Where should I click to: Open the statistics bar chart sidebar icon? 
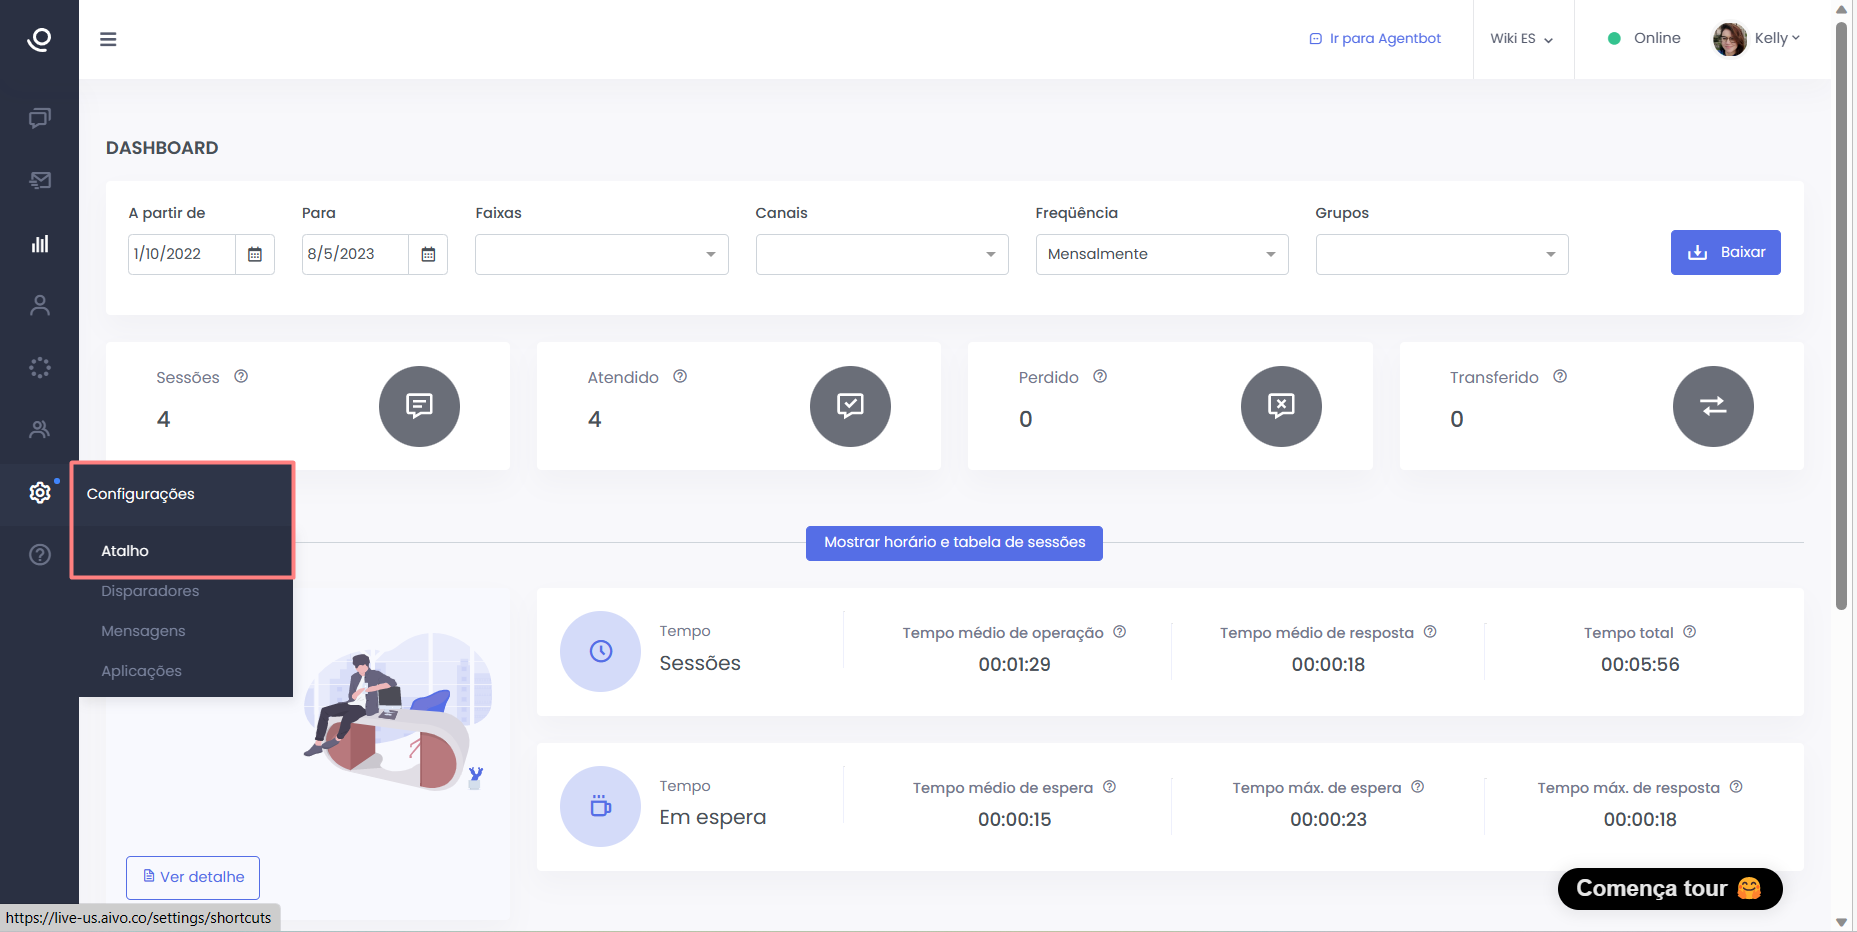[40, 244]
